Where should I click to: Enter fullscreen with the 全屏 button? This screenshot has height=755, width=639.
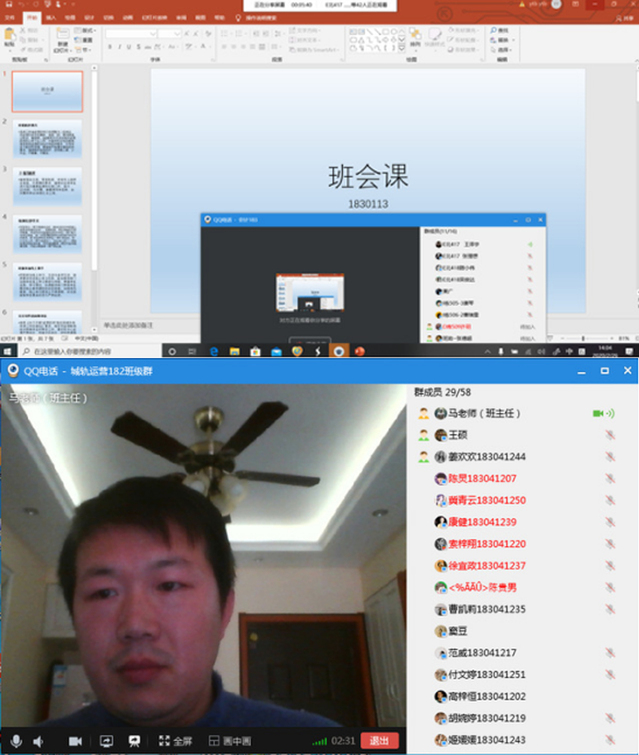coord(174,741)
